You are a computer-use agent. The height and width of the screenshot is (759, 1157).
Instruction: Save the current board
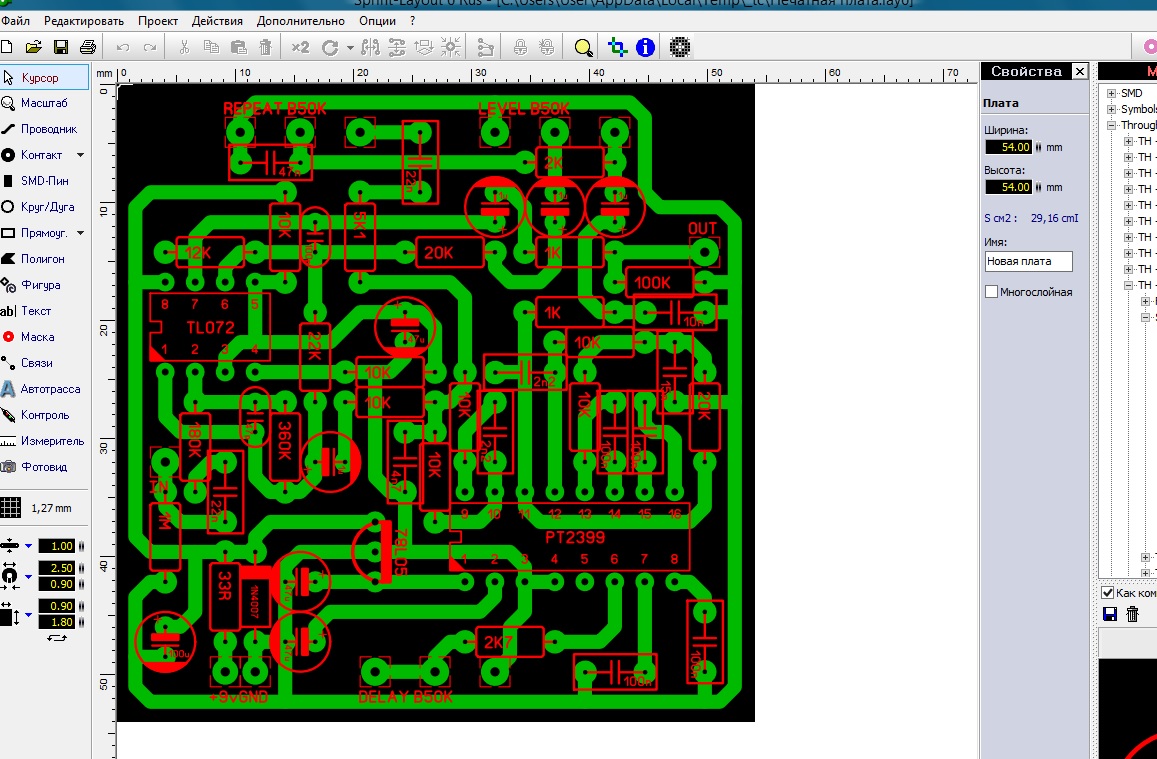coord(61,47)
